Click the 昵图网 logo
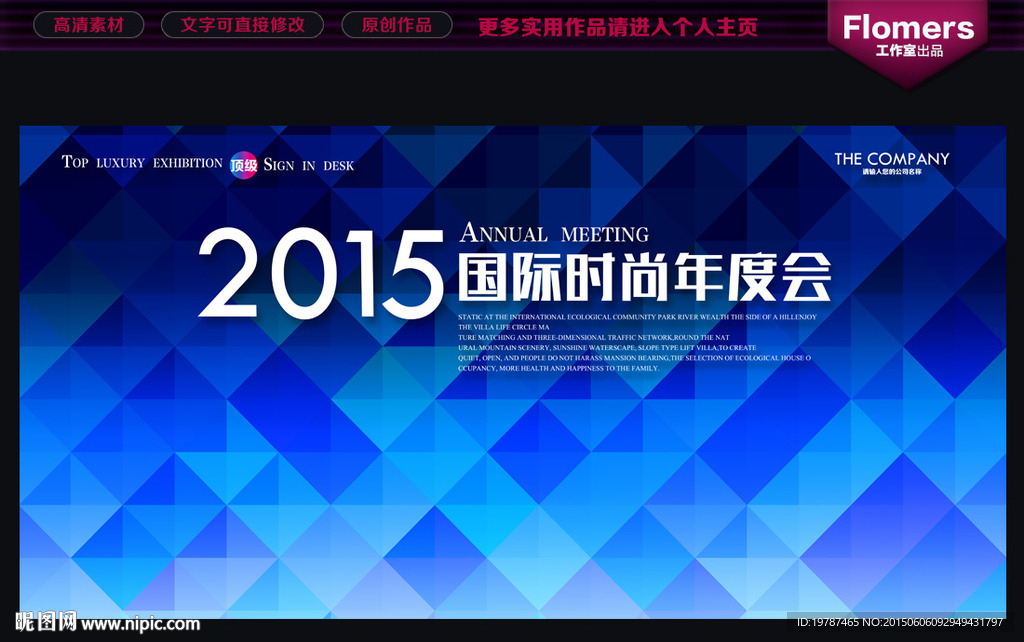This screenshot has height=642, width=1024. (46, 622)
